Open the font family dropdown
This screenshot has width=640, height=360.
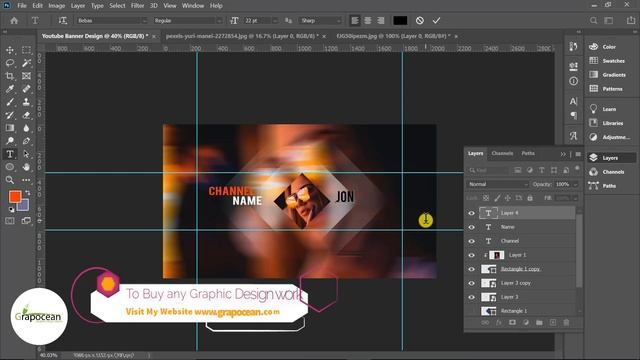pos(111,20)
